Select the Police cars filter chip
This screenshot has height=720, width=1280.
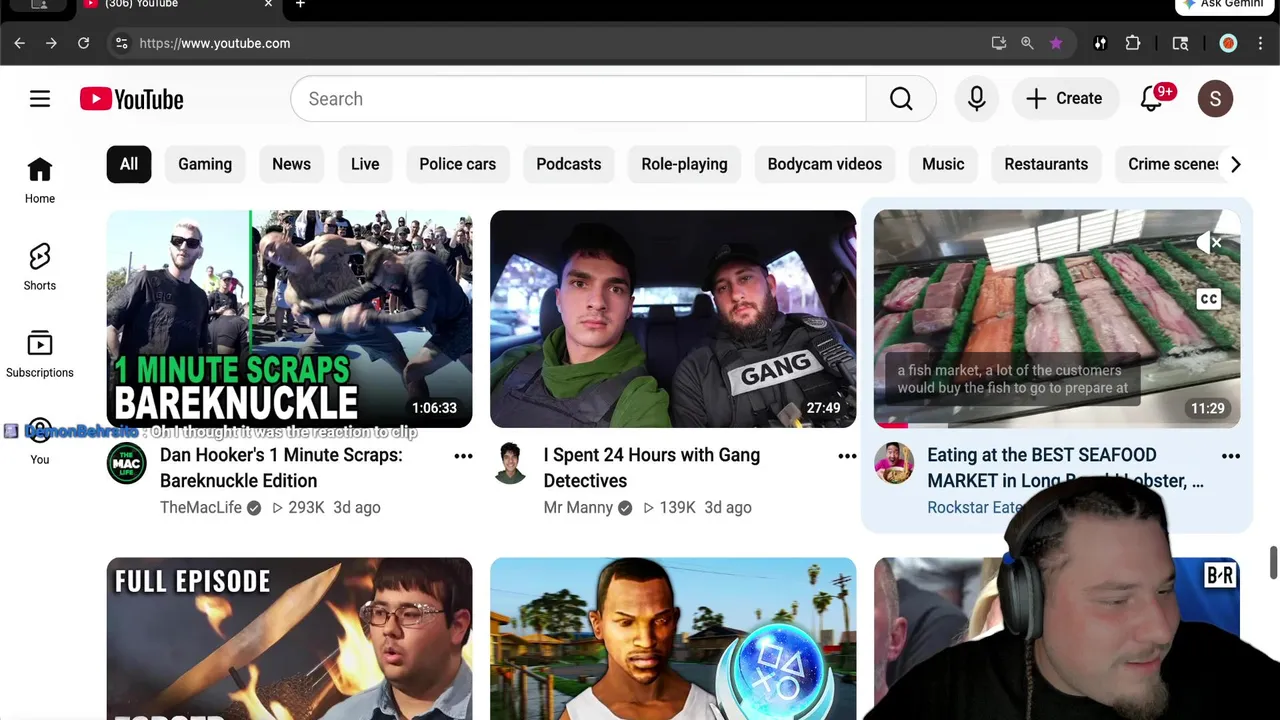coord(458,164)
